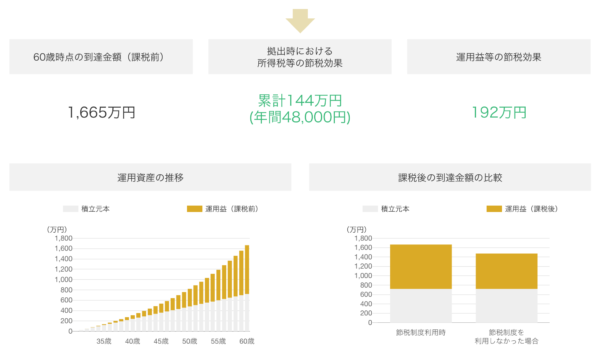
Task: Click the gold 運用益（課税後）legend swatch
Action: [494, 209]
